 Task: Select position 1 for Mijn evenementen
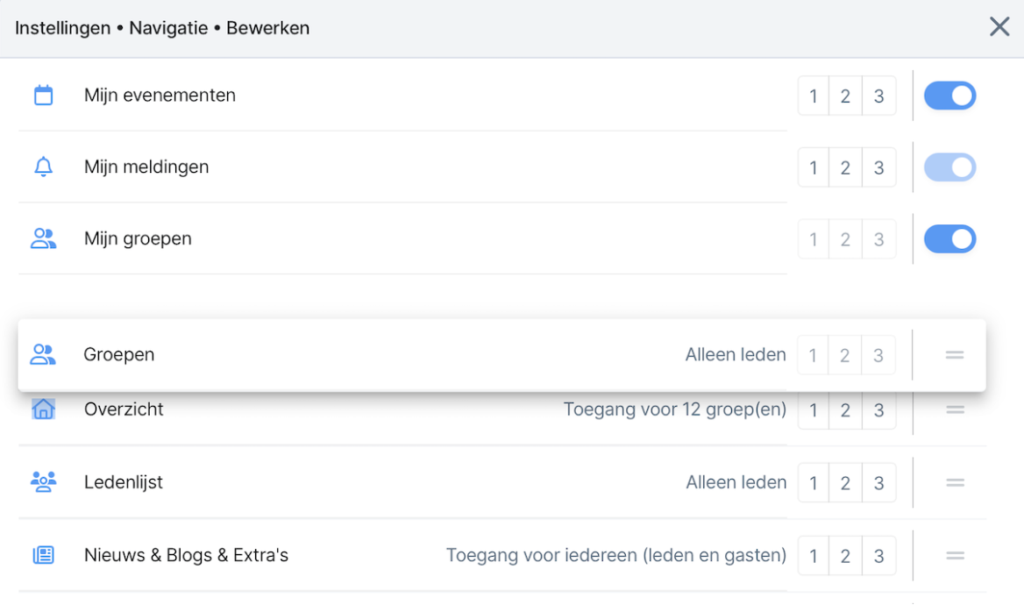[x=813, y=97]
